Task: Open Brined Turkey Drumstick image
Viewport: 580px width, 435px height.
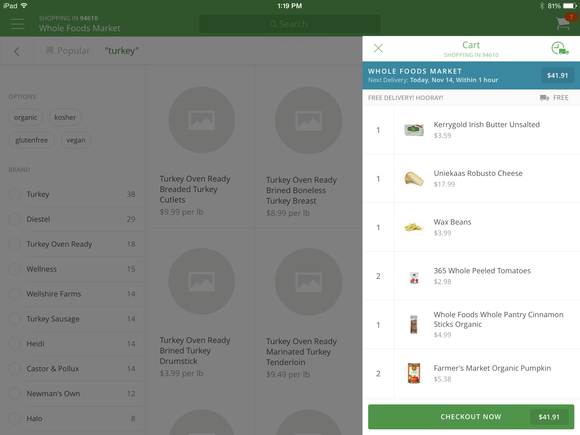Action: tap(202, 281)
